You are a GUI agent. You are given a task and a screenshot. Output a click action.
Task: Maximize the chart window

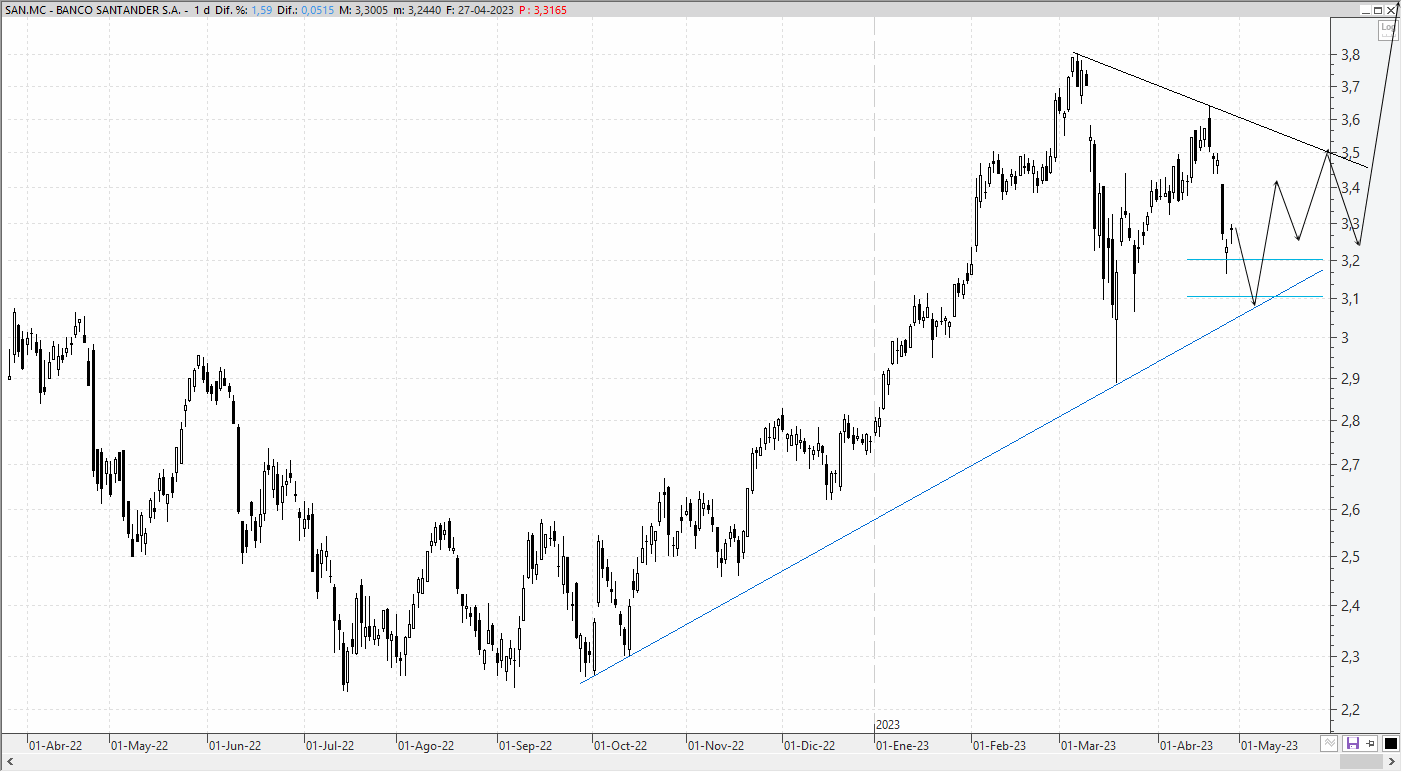(x=1377, y=9)
